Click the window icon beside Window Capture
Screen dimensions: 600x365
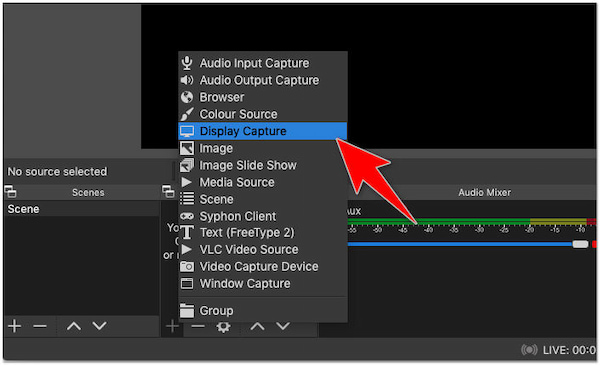[x=187, y=284]
